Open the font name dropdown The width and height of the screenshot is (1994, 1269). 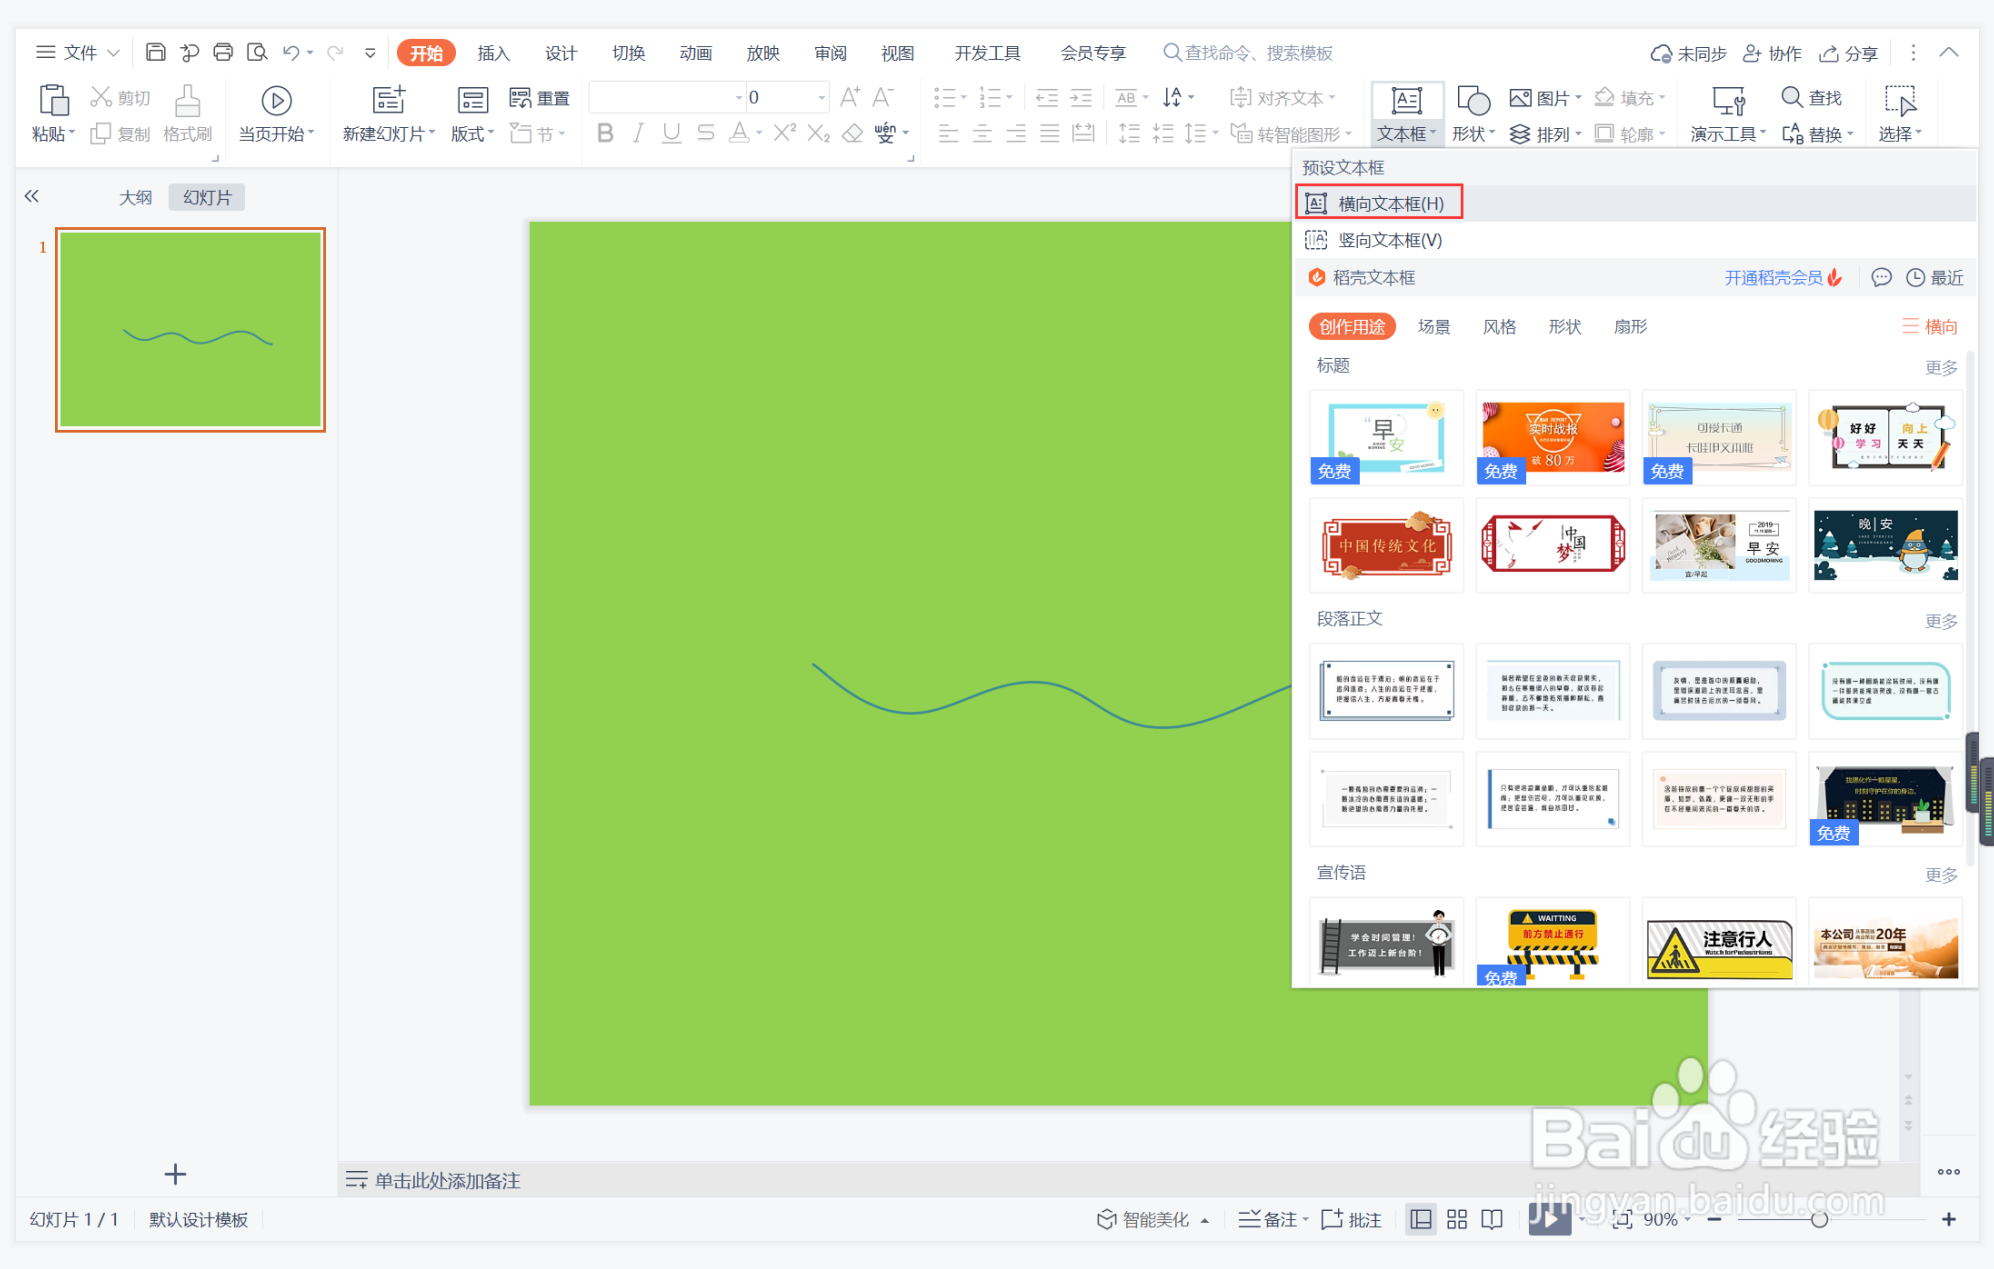click(739, 97)
